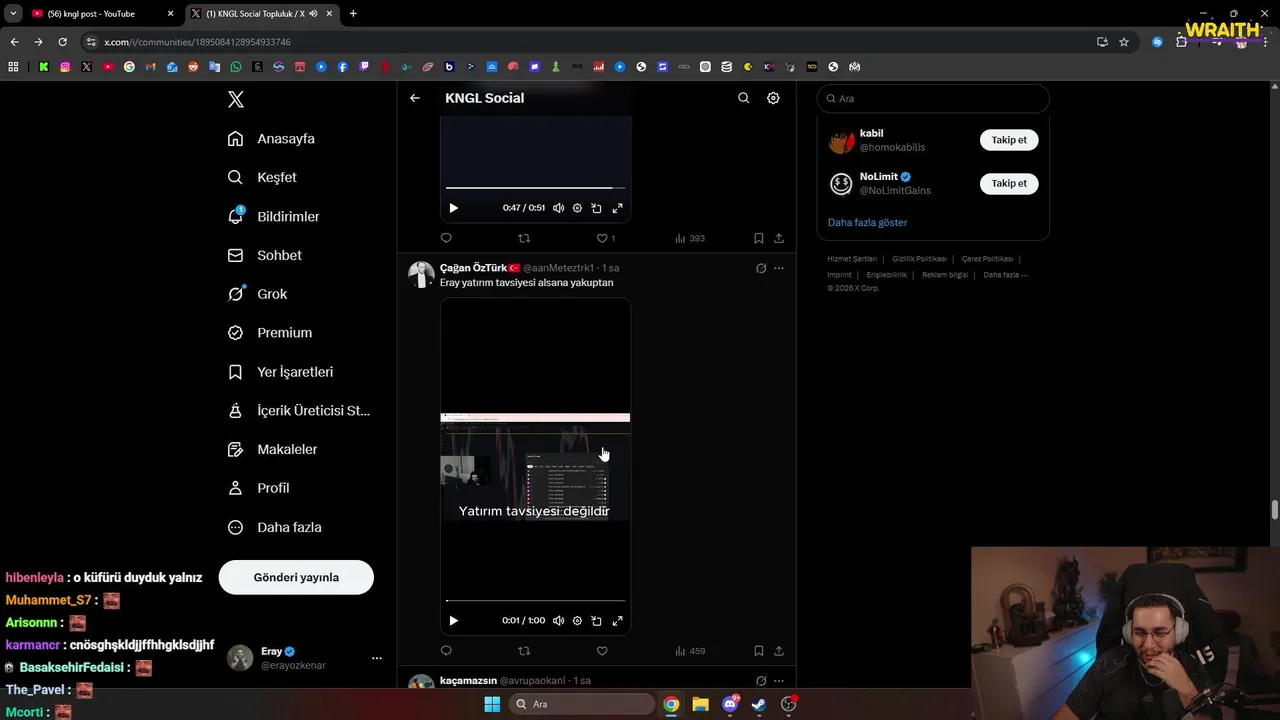The width and height of the screenshot is (1280, 720).
Task: Open settings of upper 0:47 video
Action: (x=577, y=208)
